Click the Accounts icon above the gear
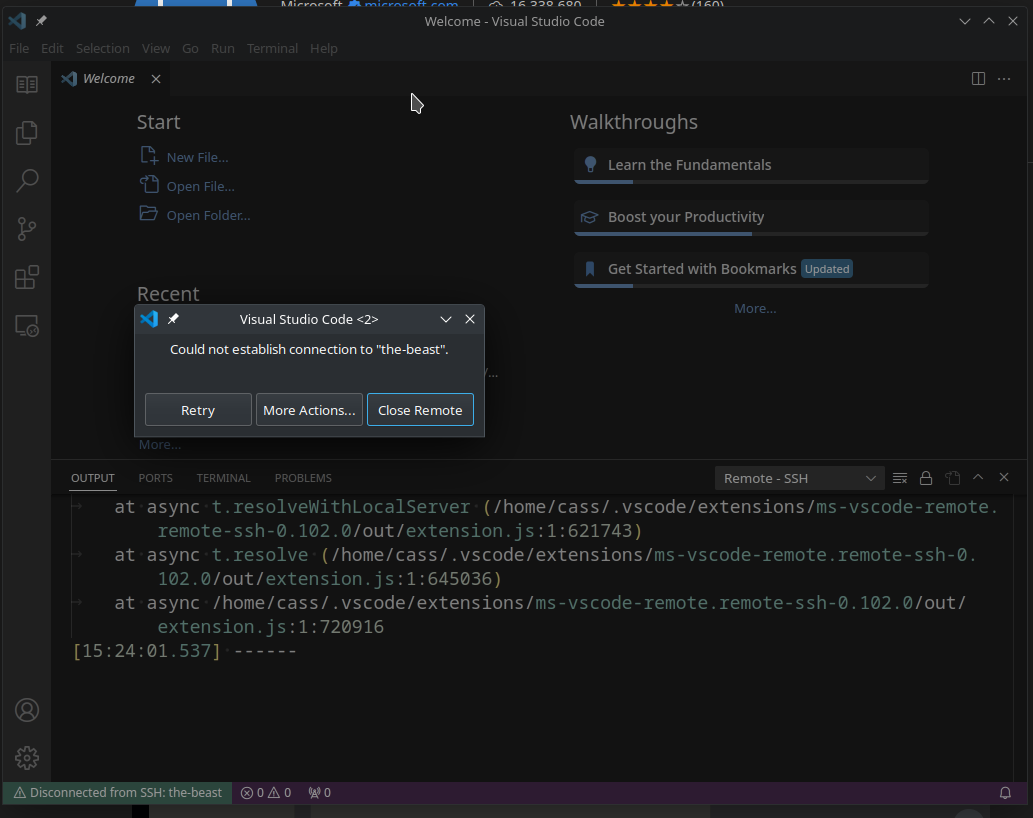Image resolution: width=1033 pixels, height=818 pixels. [x=26, y=710]
